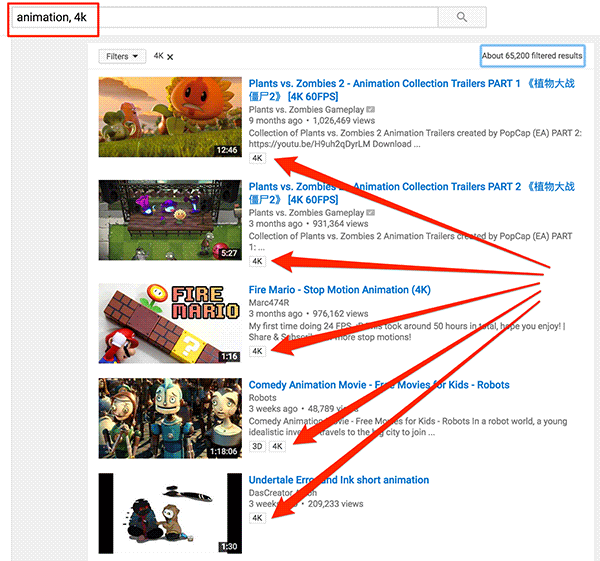Open the Fire Mario video thumbnail
The width and height of the screenshot is (600, 561).
170,323
